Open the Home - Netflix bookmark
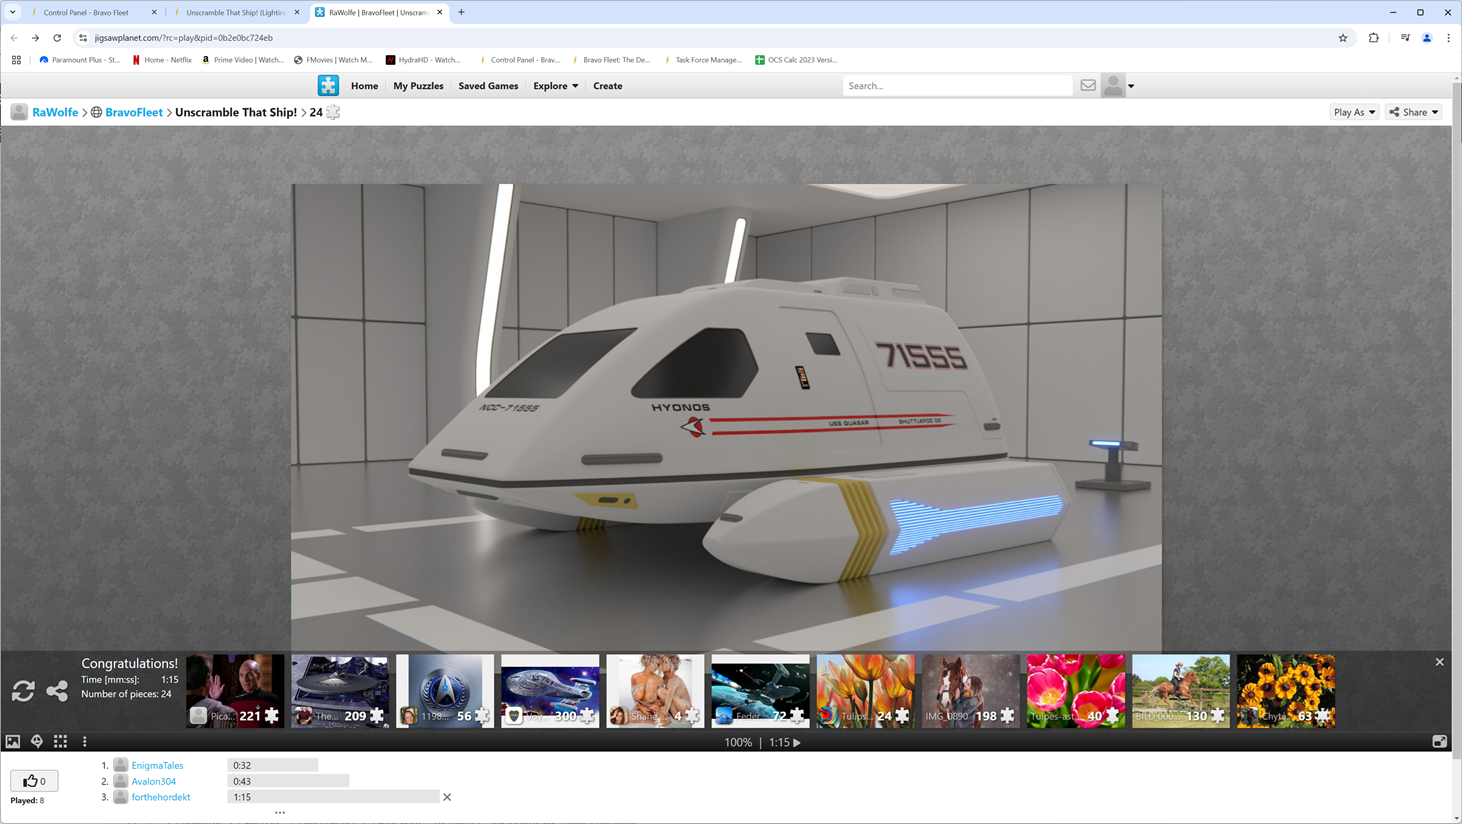 pyautogui.click(x=161, y=60)
